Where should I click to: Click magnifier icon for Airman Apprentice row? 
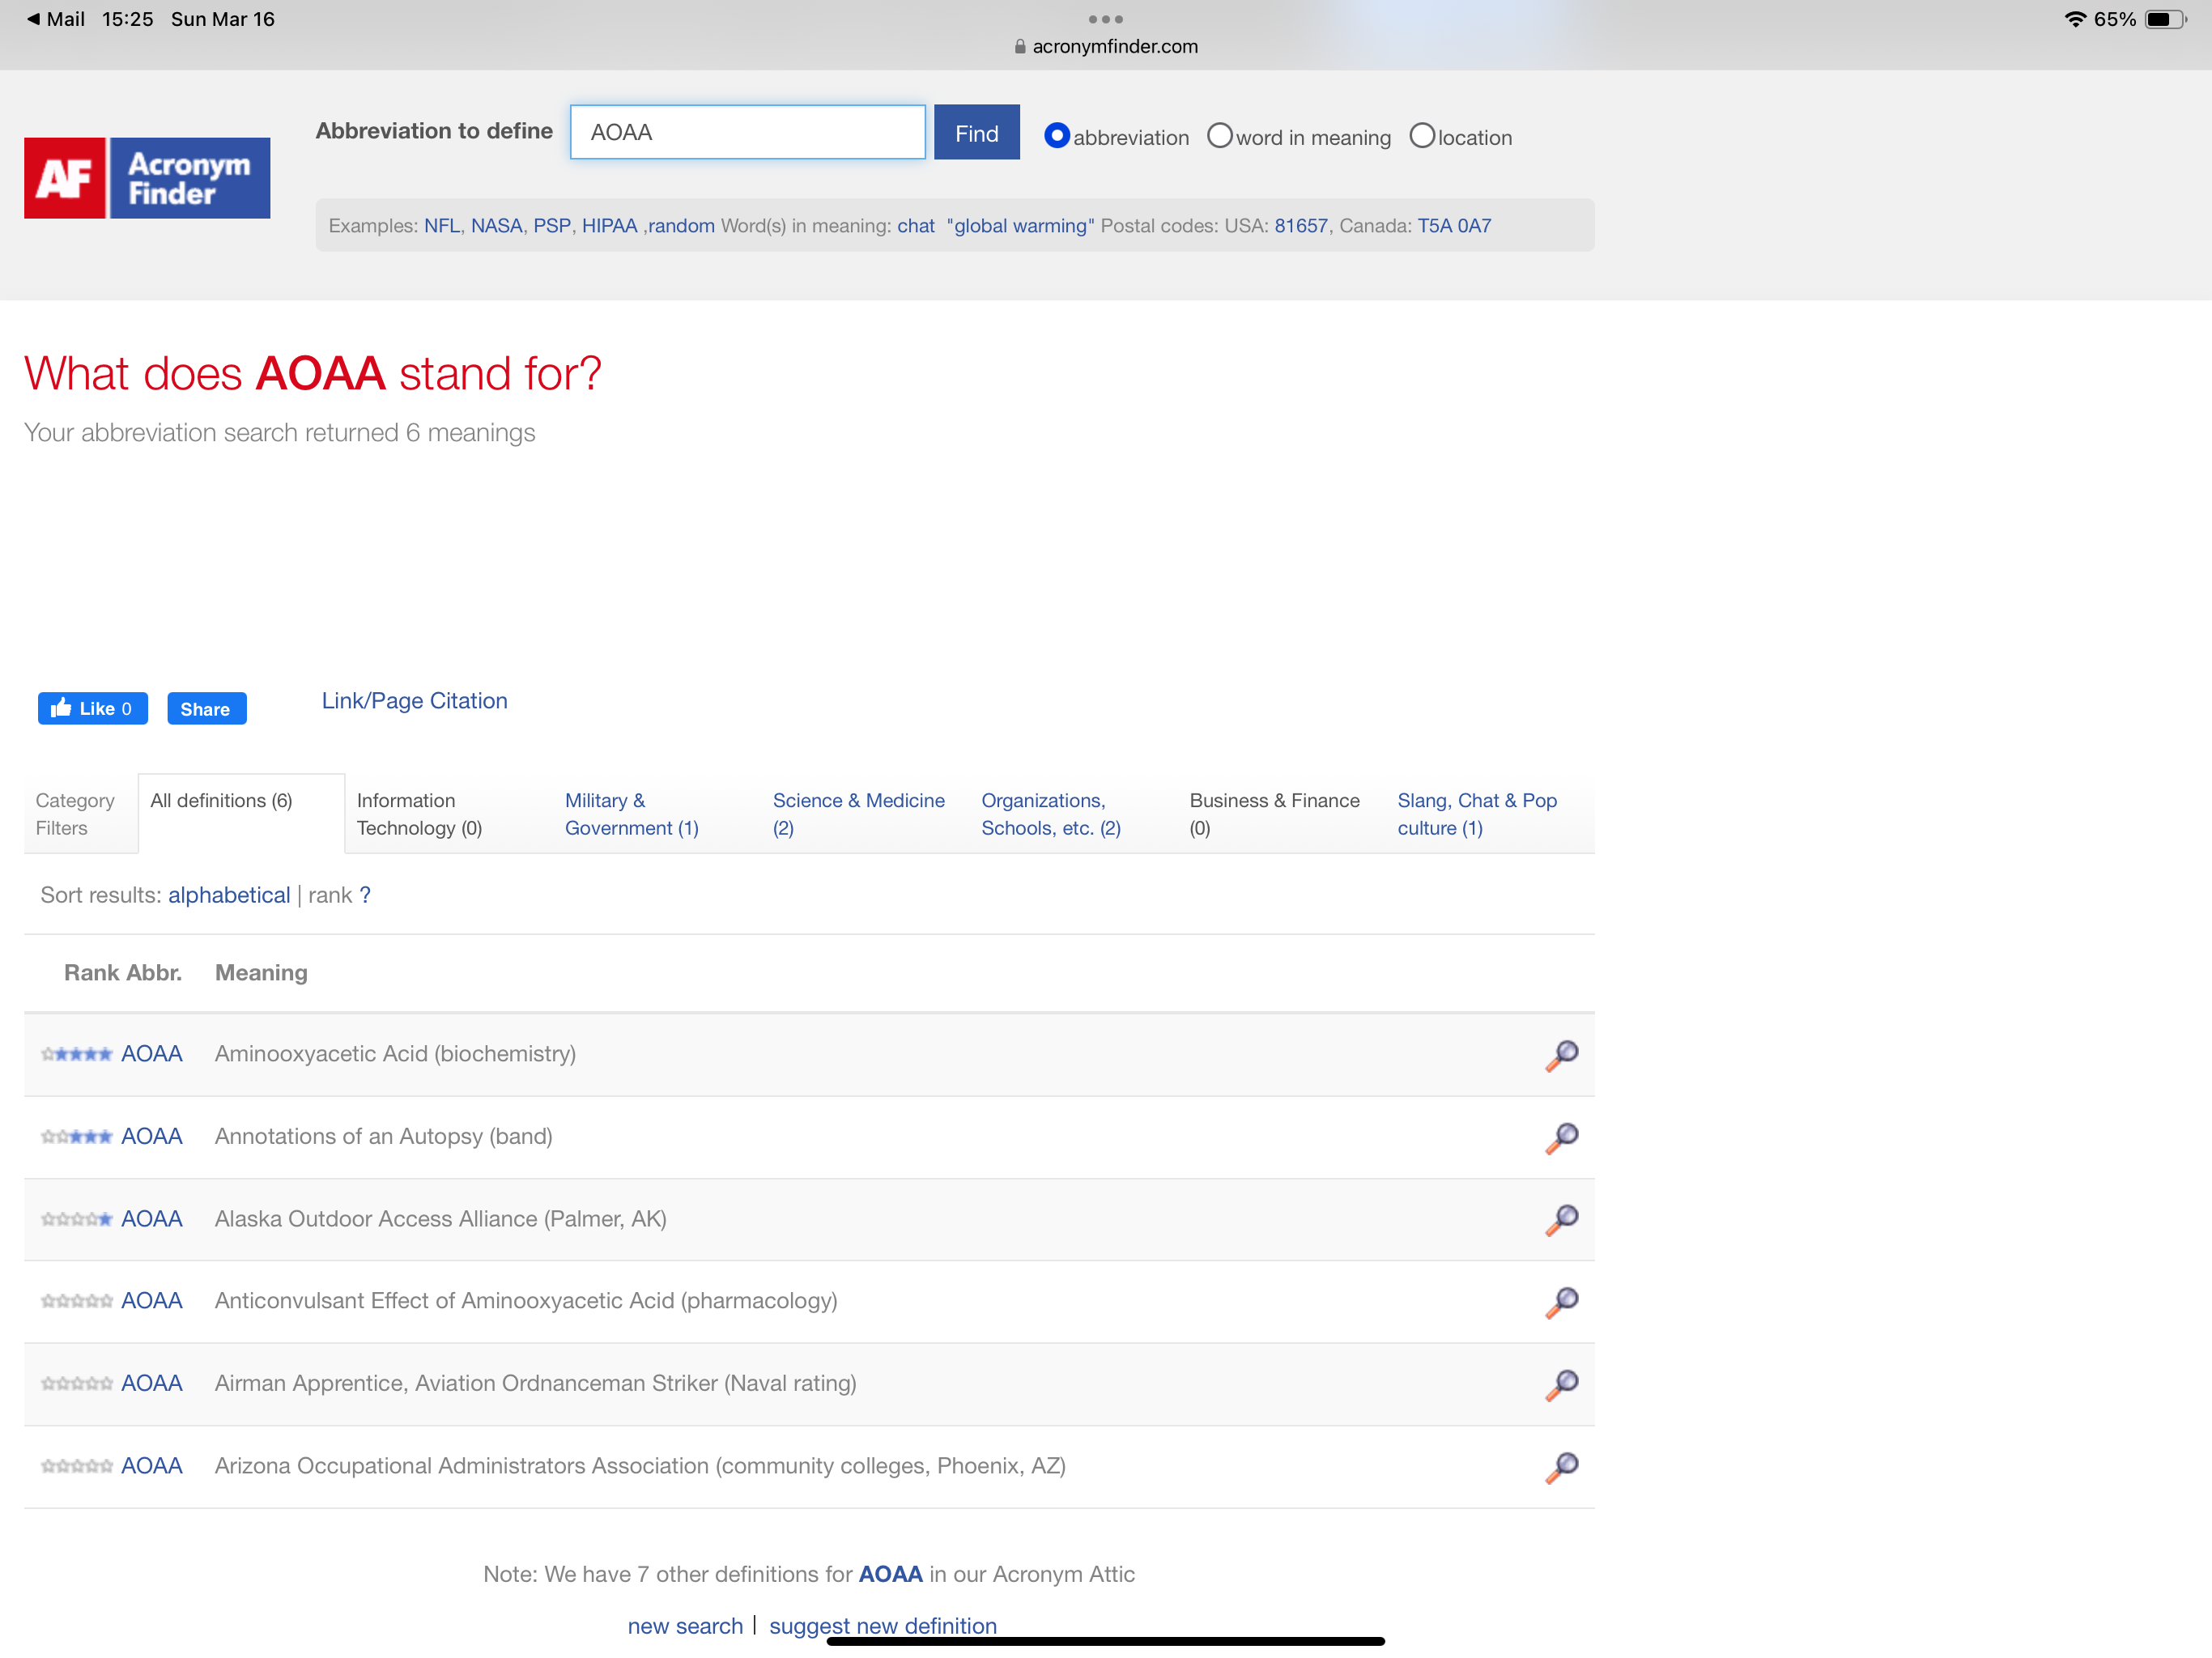click(x=1561, y=1384)
